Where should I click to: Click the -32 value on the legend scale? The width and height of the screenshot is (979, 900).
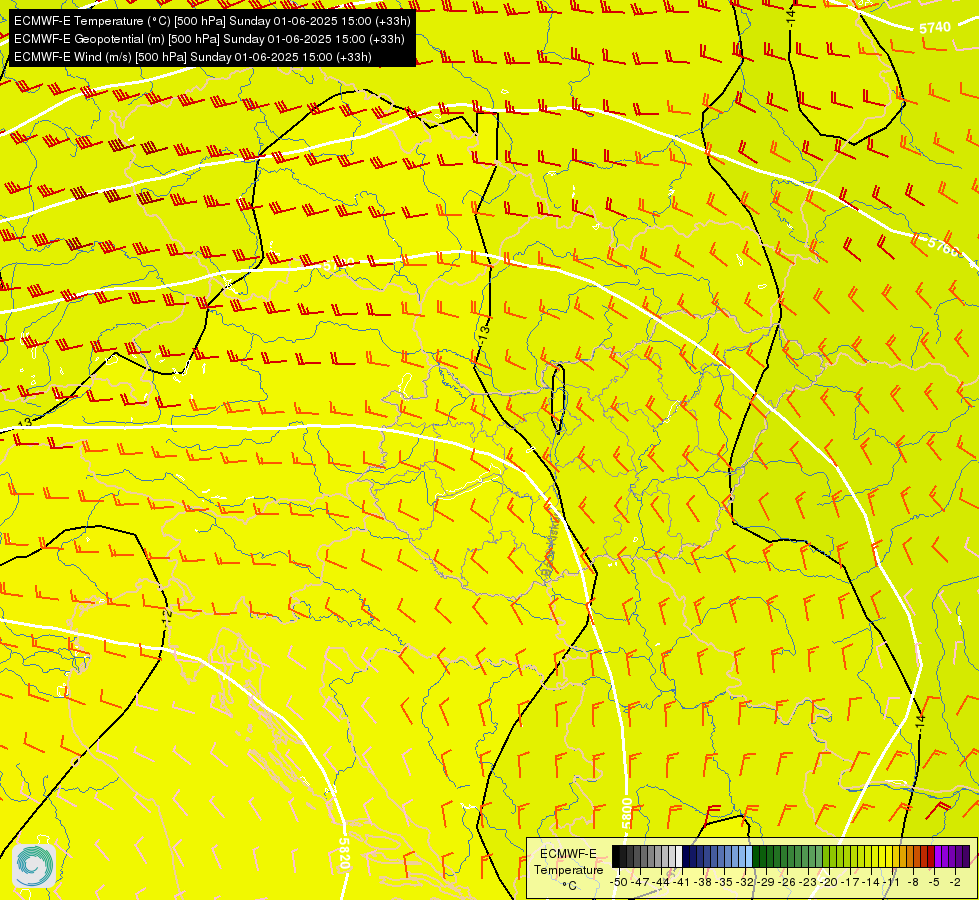pos(745,883)
